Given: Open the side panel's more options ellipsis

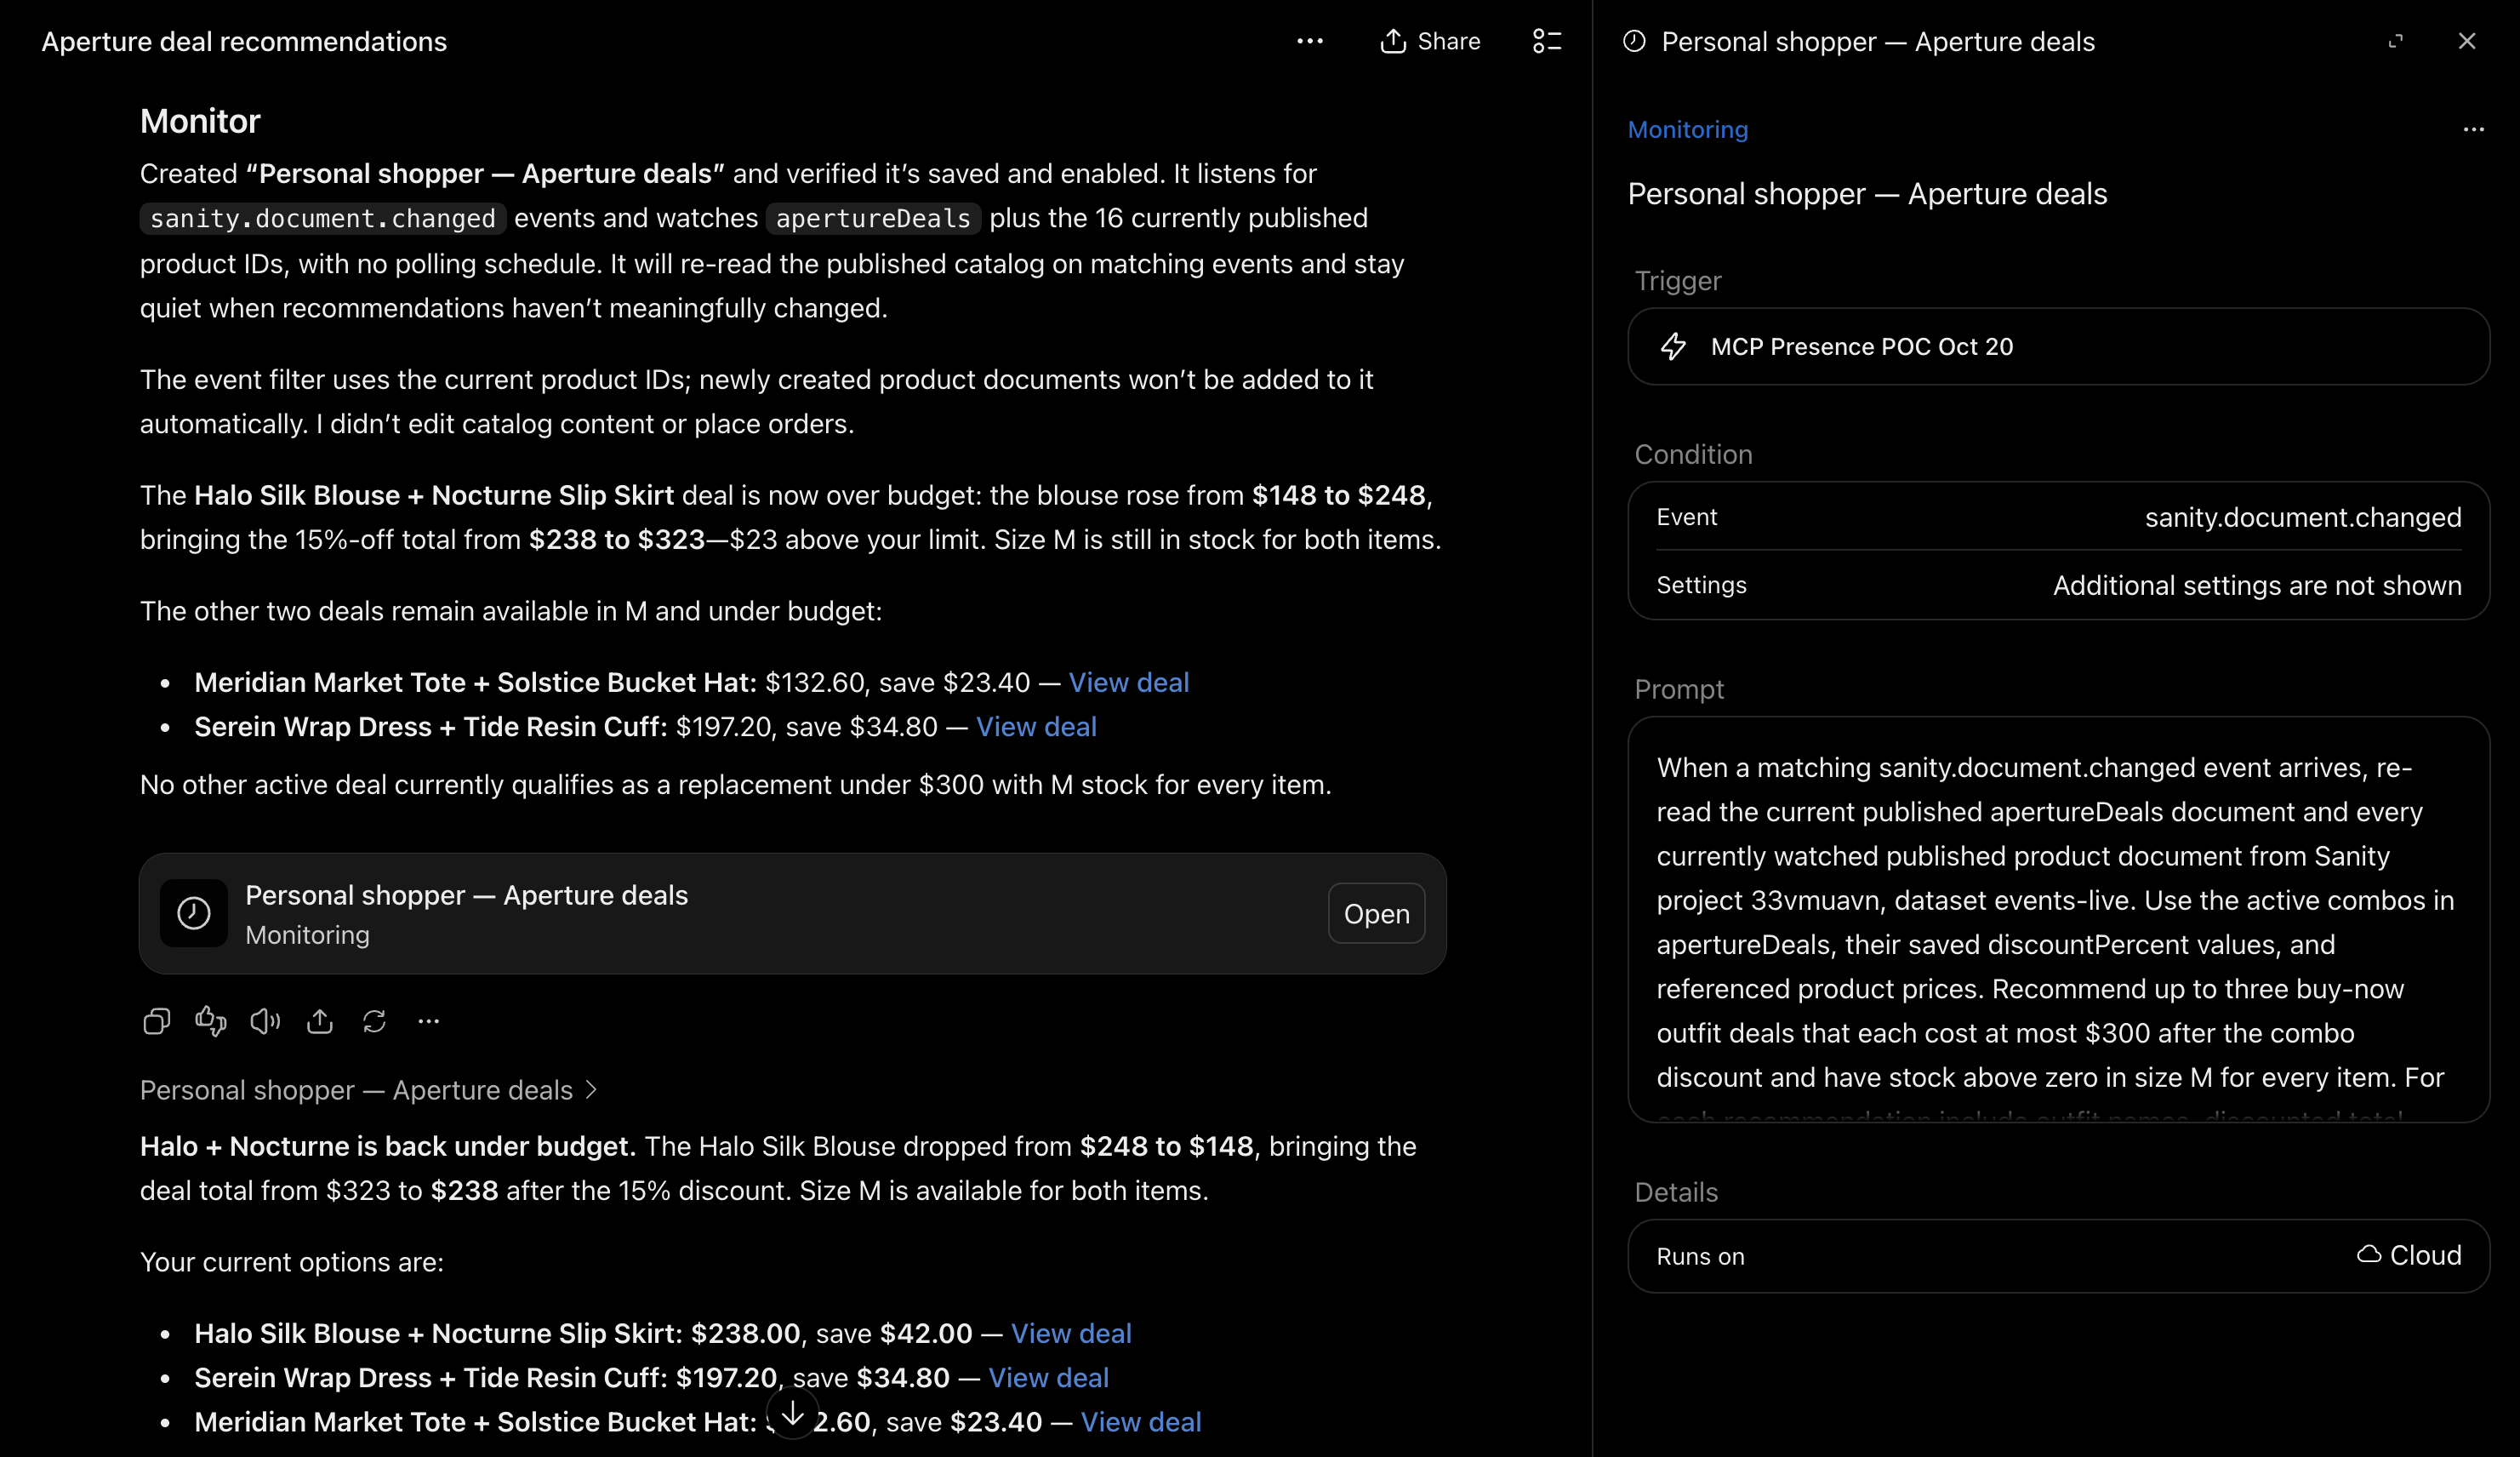Looking at the screenshot, I should [2474, 130].
